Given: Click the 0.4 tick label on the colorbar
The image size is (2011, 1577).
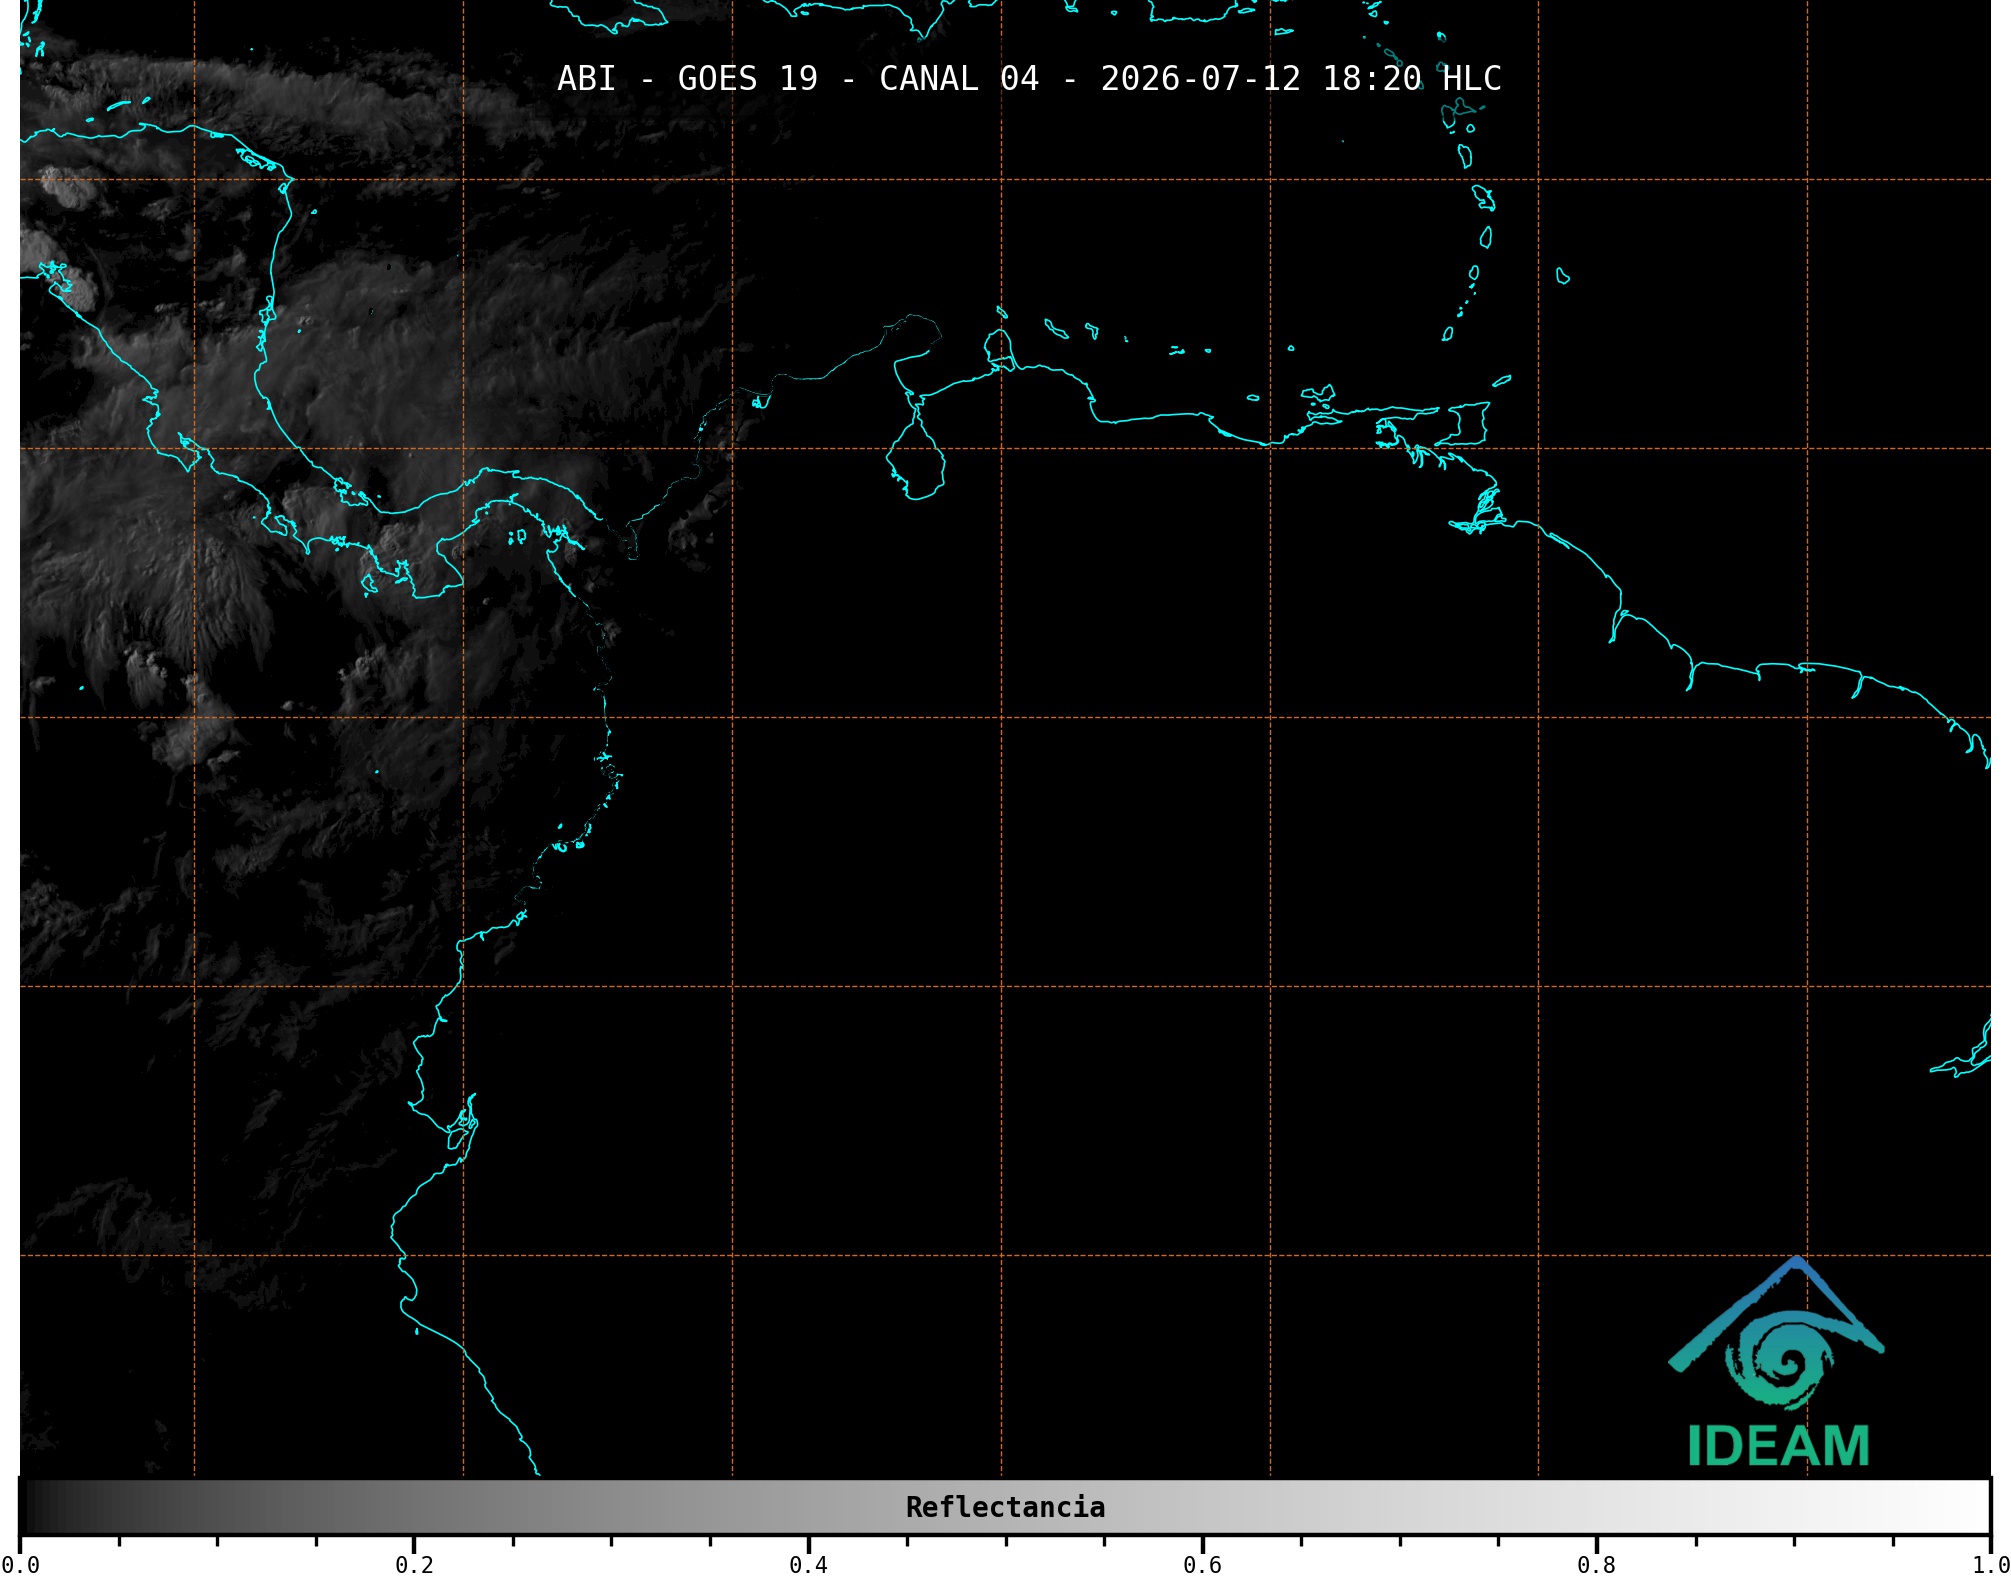Looking at the screenshot, I should click(808, 1565).
